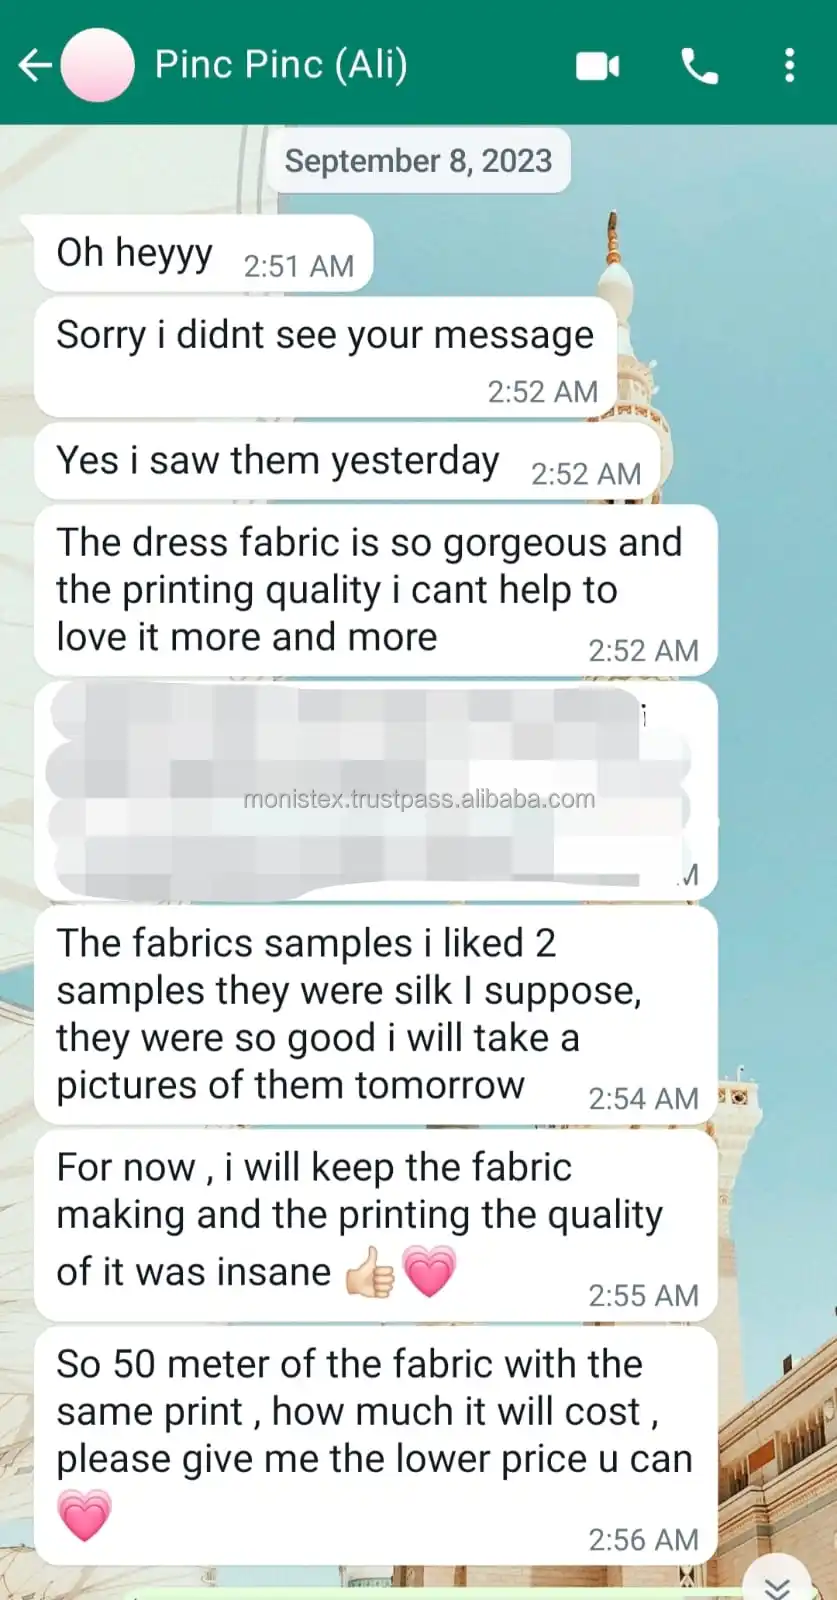Open contact info via the Pinc Pinc (Ali) title
This screenshot has width=837, height=1600.
[281, 65]
